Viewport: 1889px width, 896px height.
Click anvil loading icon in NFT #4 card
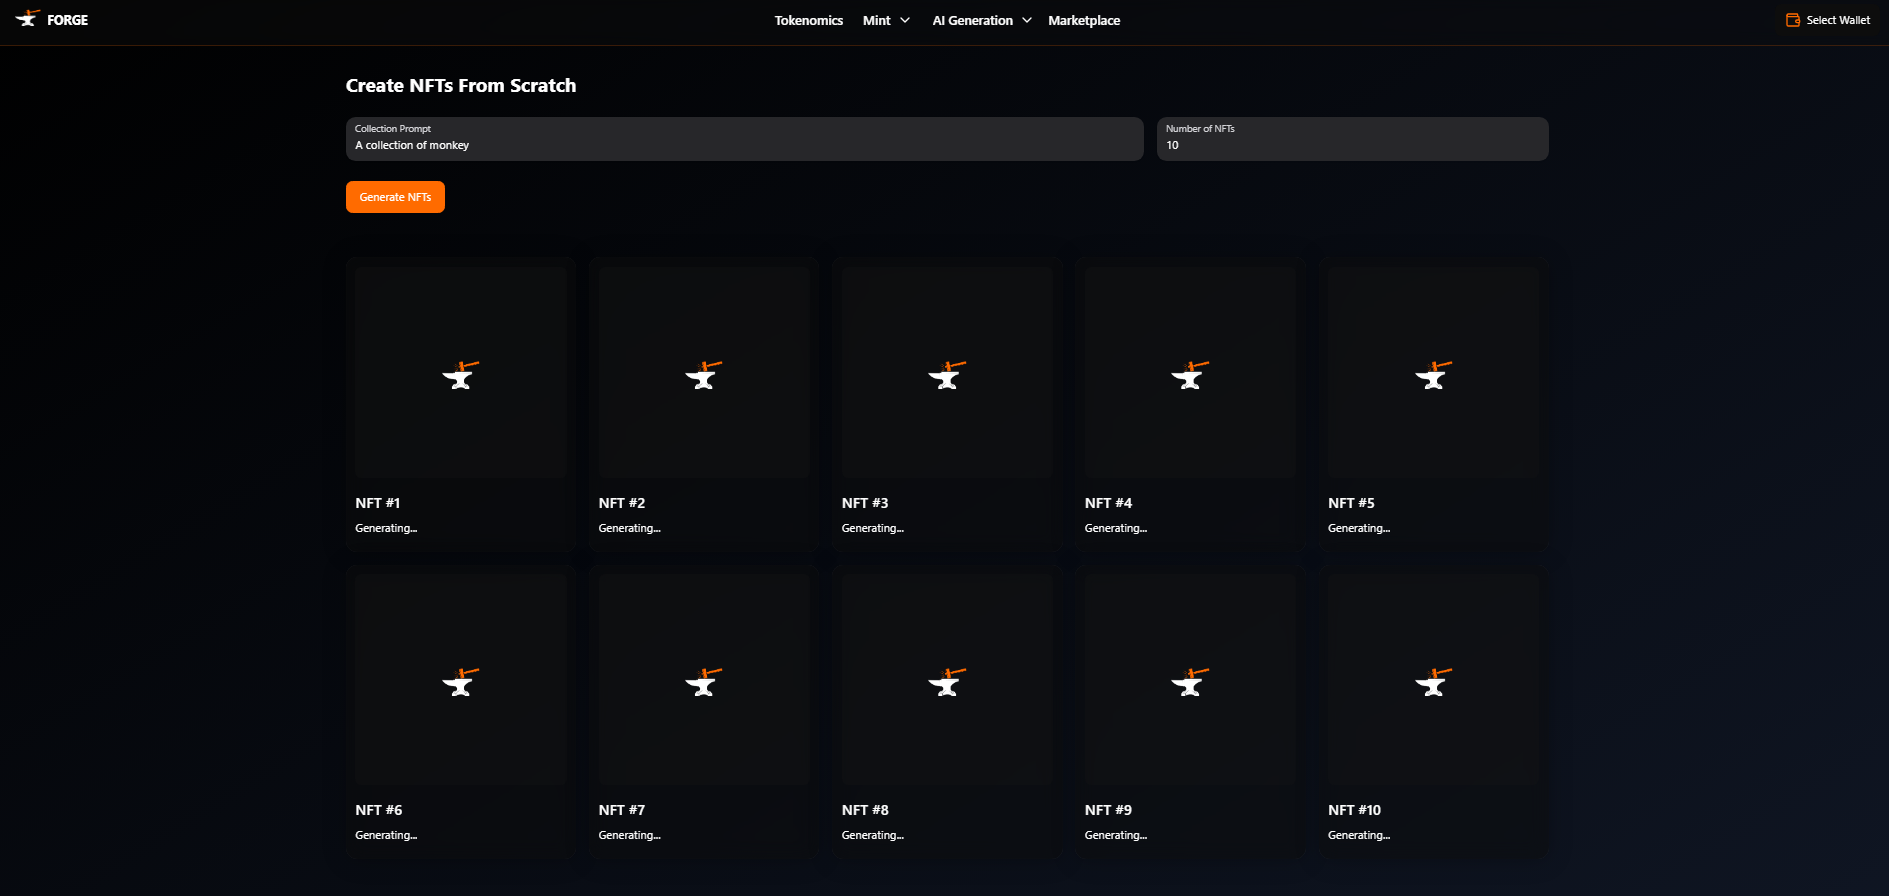coord(1190,375)
